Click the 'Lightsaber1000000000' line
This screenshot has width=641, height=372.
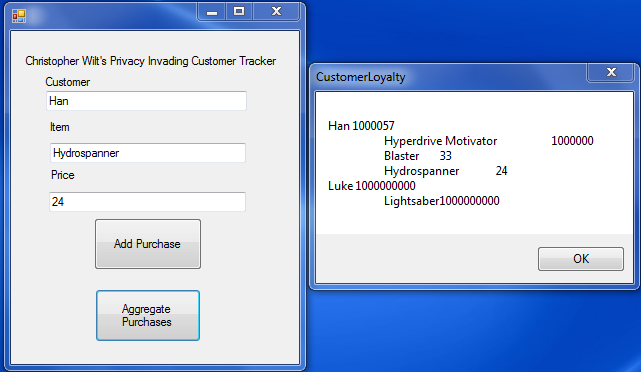pyautogui.click(x=442, y=201)
